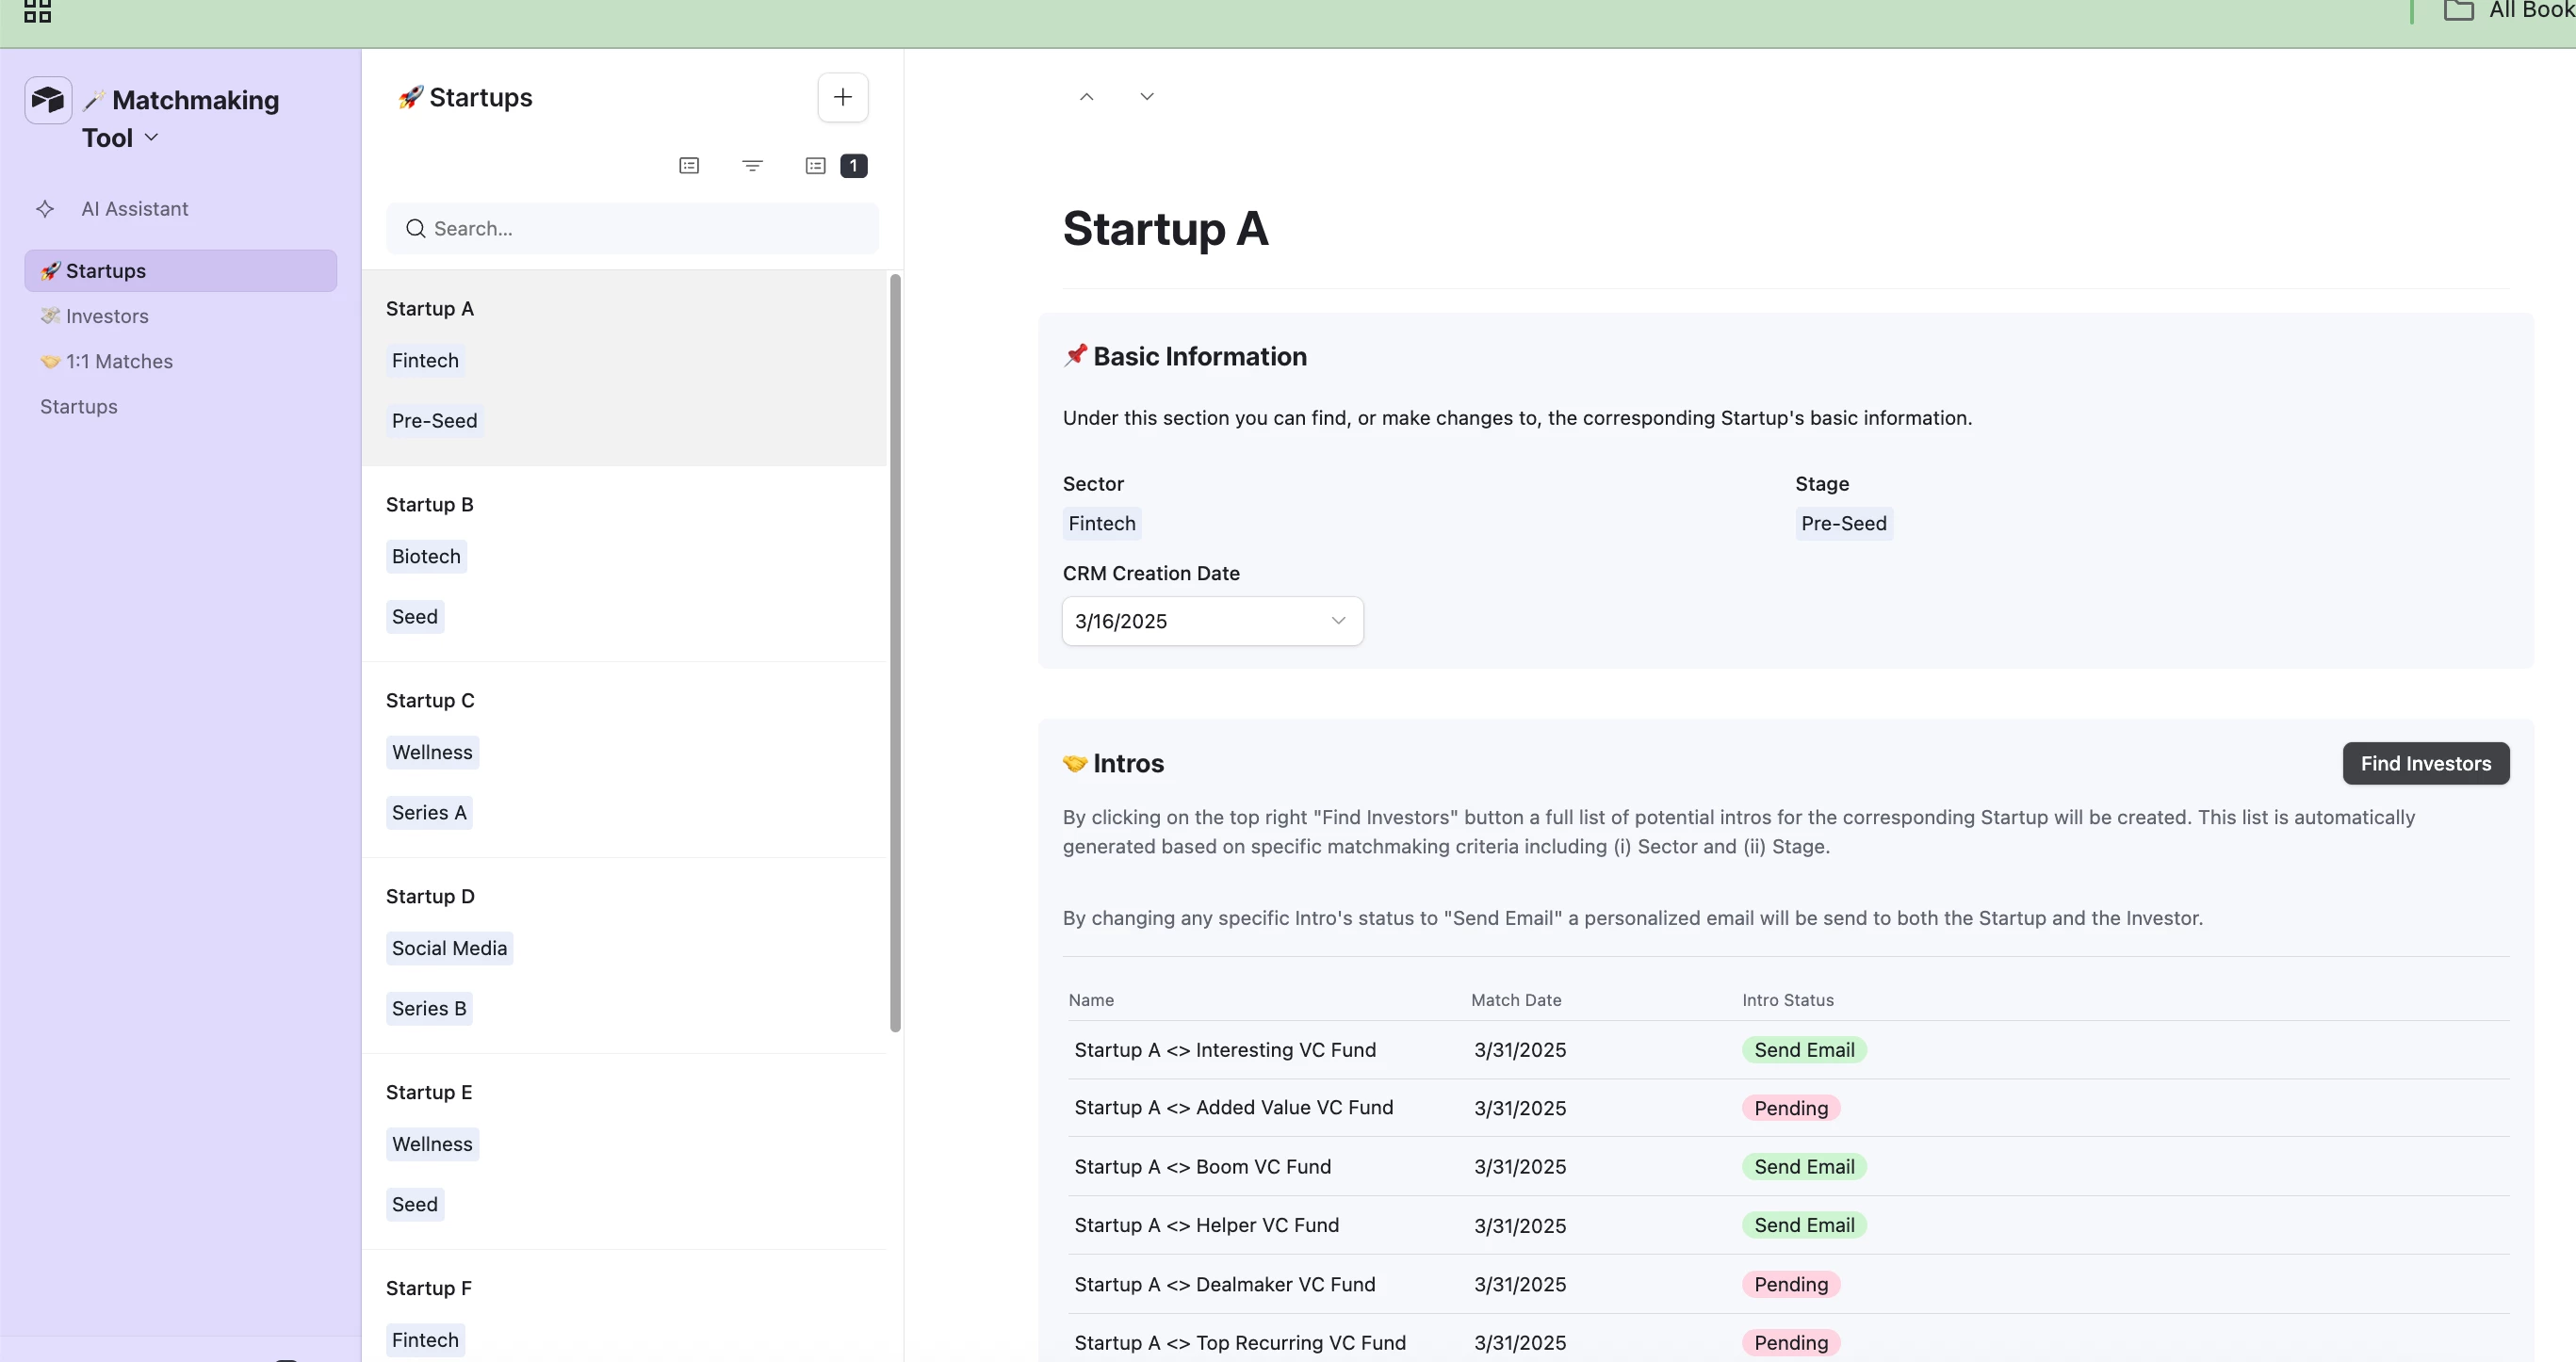Screen dimensions: 2576x1362
Task: Select Startup F in the list
Action: pos(624,1307)
